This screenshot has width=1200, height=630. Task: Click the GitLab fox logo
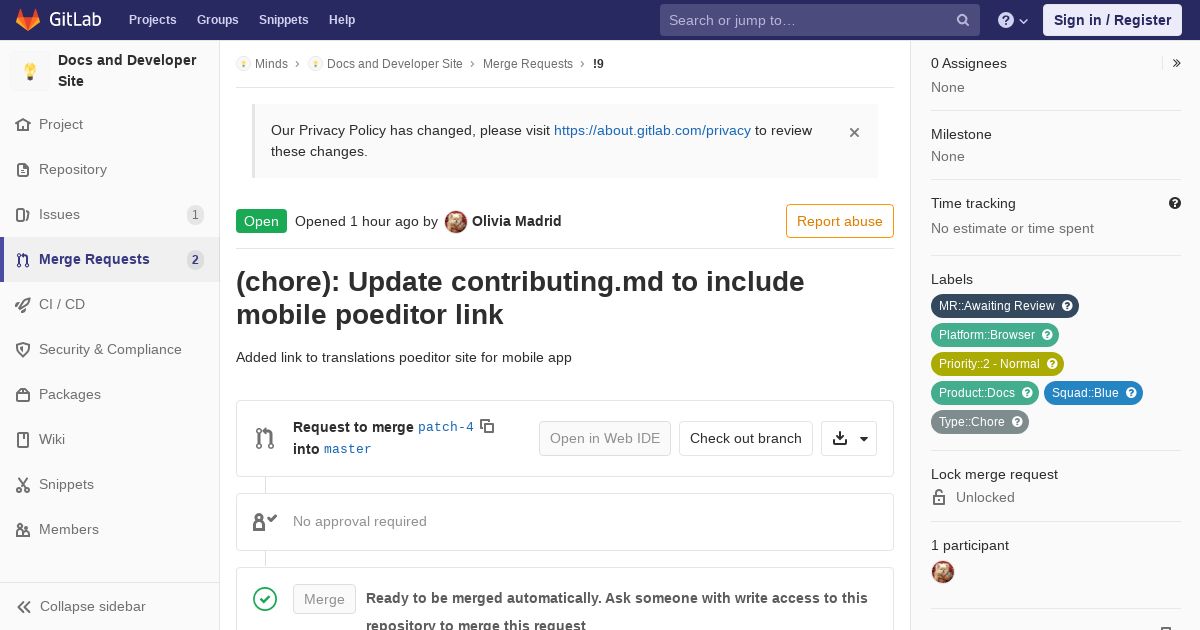28,19
